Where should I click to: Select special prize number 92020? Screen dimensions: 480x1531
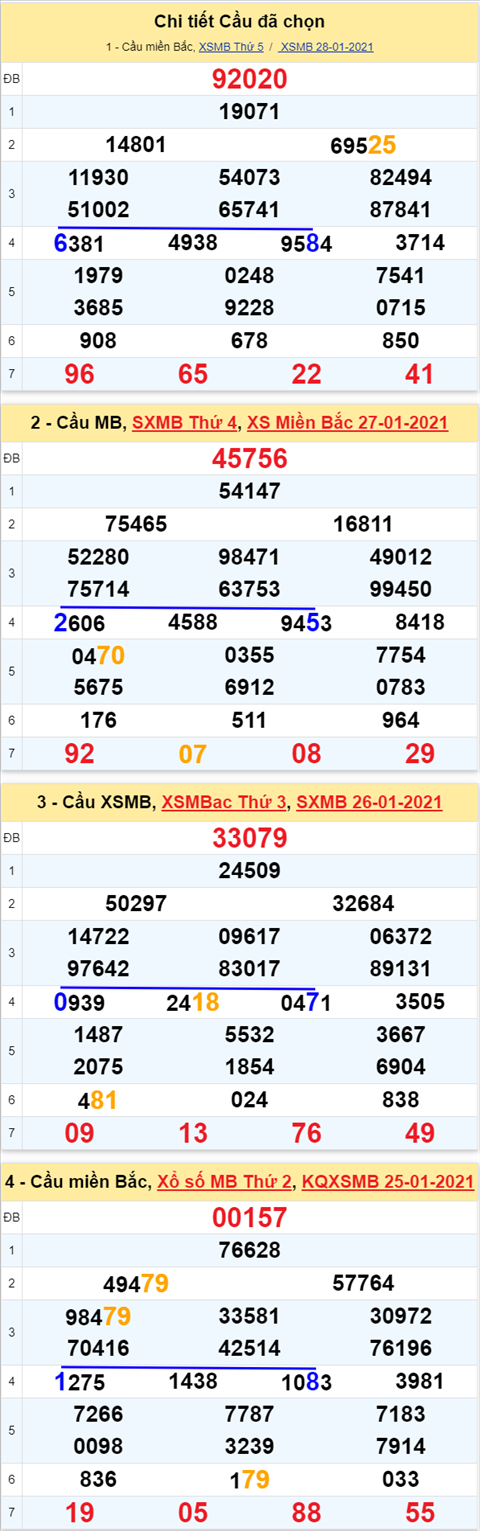click(x=250, y=80)
